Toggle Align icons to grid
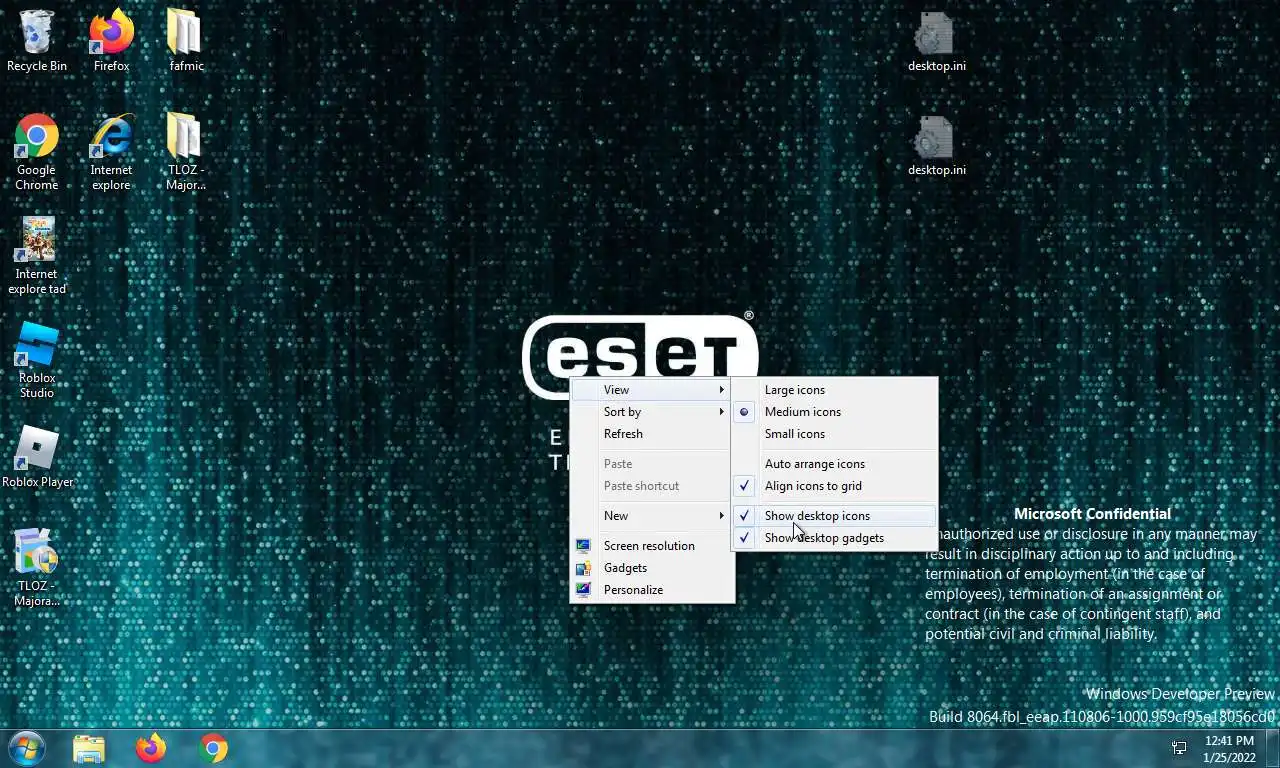Viewport: 1280px width, 768px height. pos(835,486)
